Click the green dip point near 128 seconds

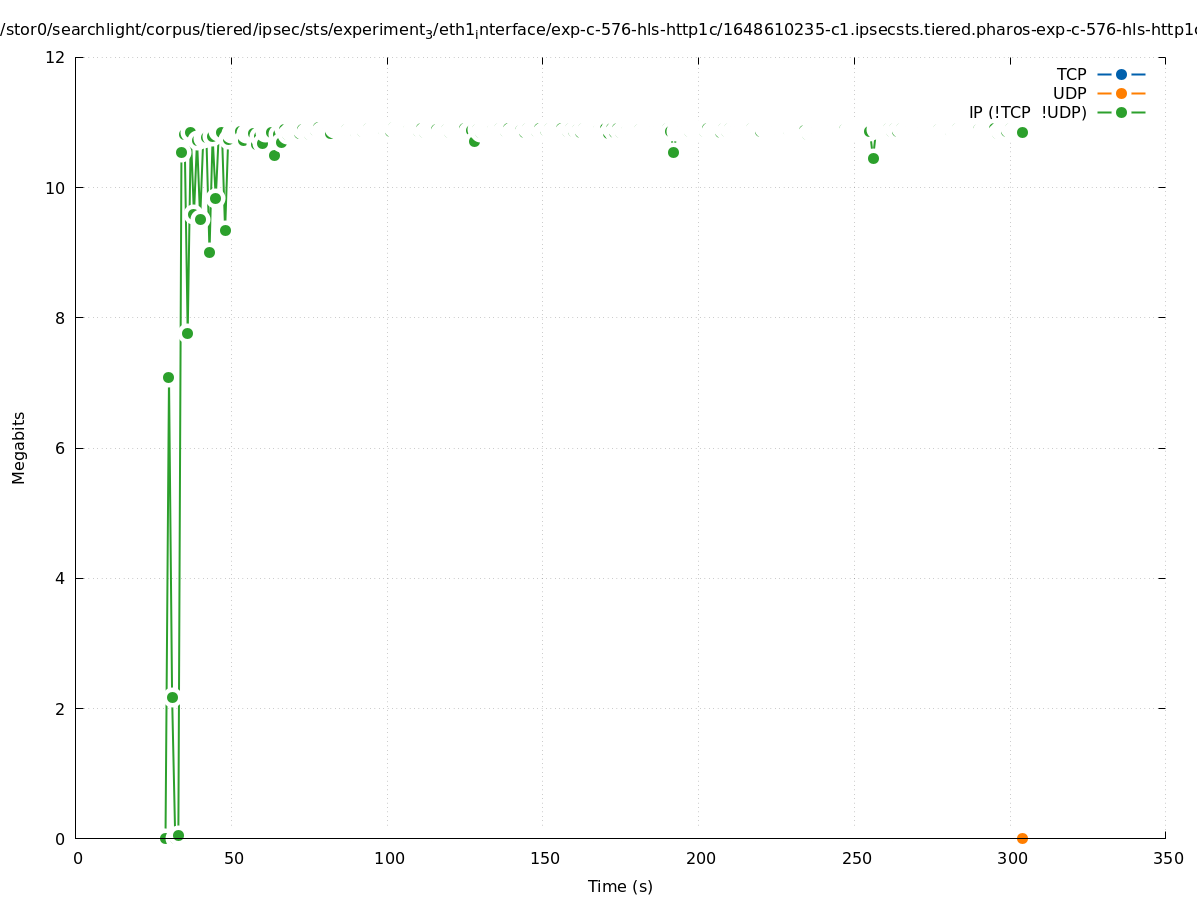tap(474, 141)
